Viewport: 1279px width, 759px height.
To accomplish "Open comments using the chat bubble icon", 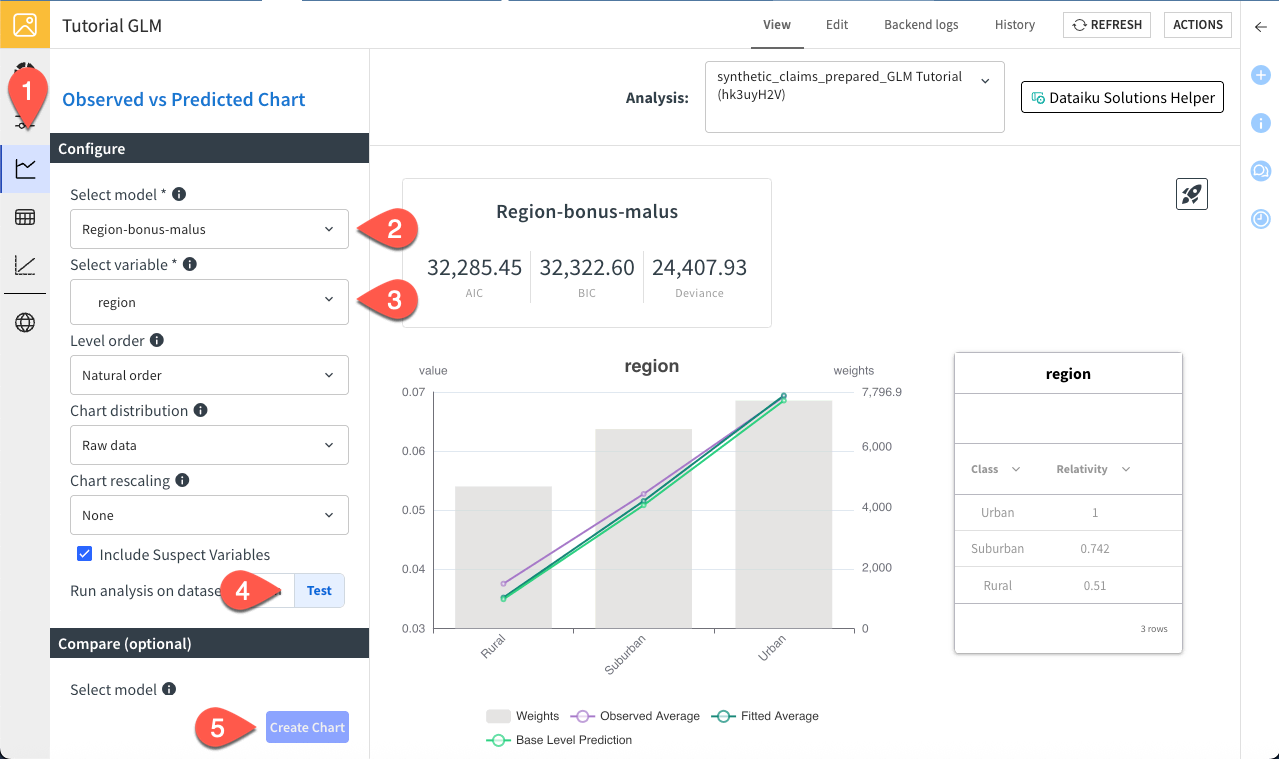I will click(1260, 171).
